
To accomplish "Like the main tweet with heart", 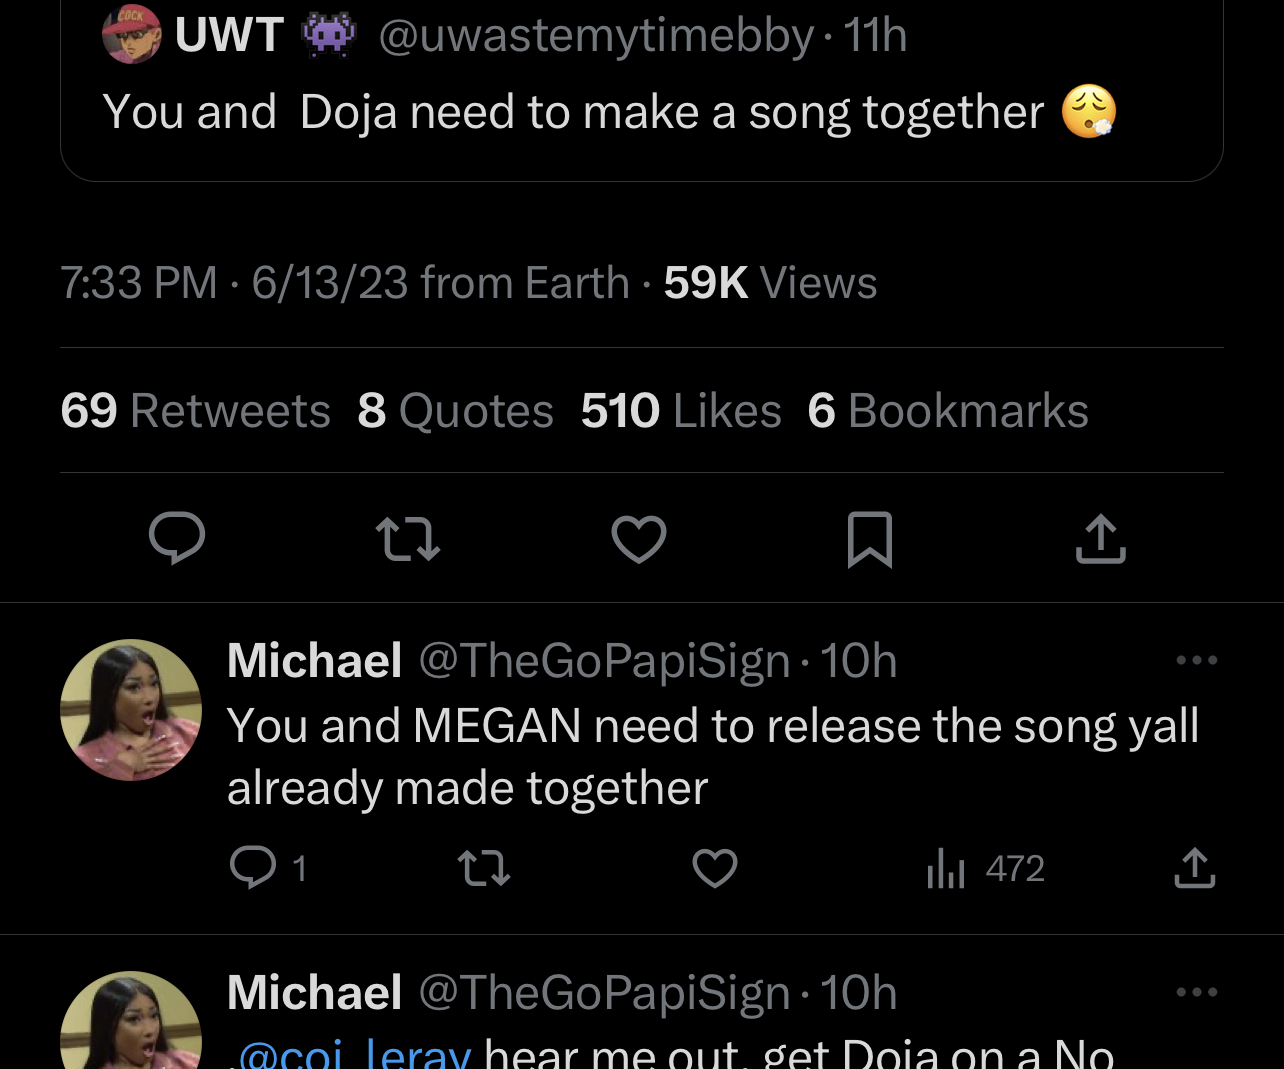I will 639,539.
